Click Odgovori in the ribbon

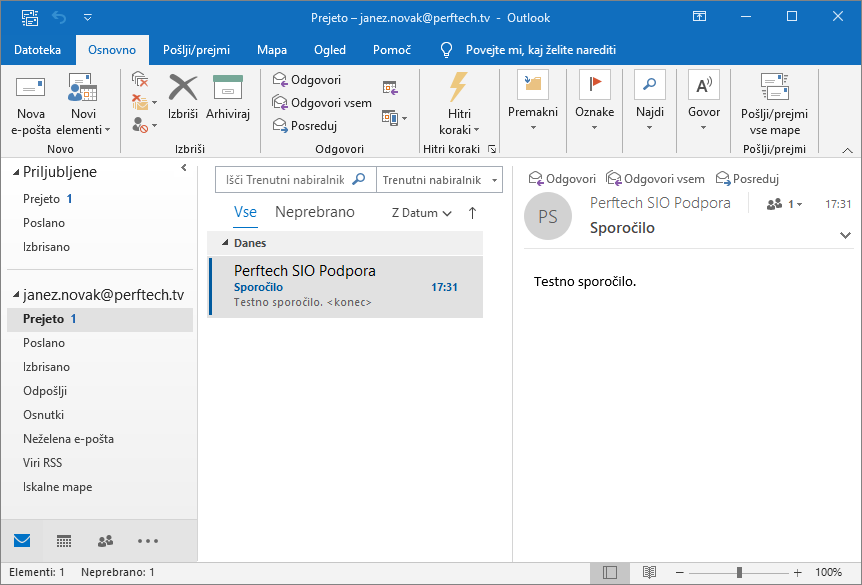tap(307, 80)
